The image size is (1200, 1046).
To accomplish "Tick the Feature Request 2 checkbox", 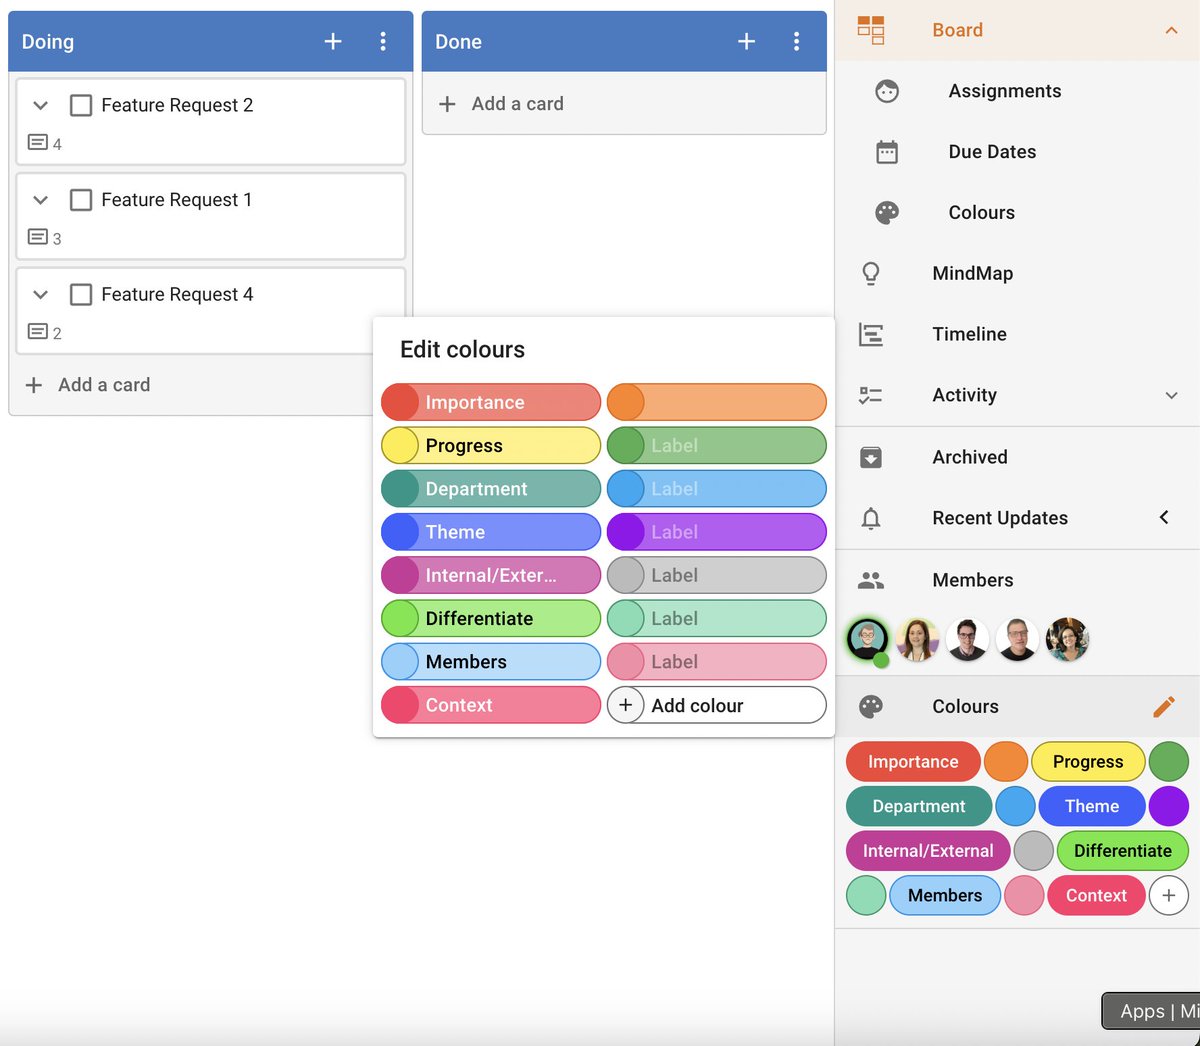I will tap(81, 105).
